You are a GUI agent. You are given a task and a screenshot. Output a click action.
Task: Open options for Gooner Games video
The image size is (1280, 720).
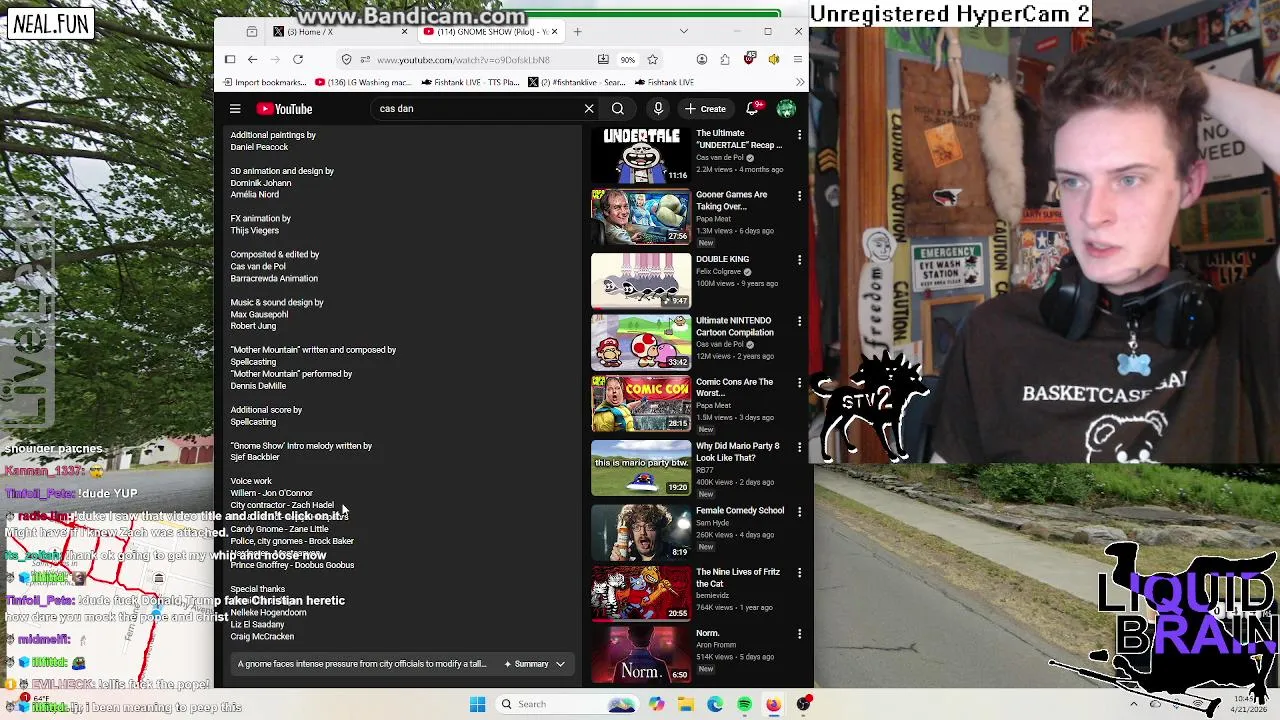[x=799, y=196]
